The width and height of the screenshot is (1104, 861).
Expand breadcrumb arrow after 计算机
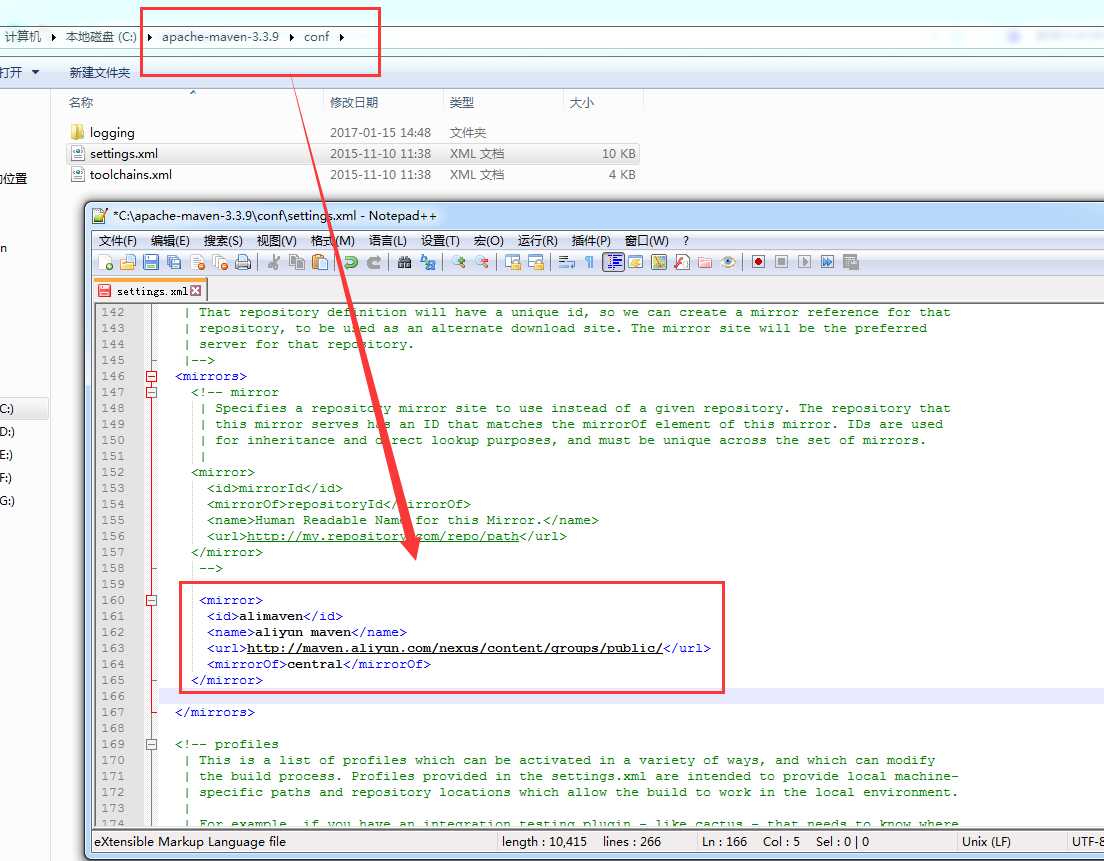point(54,37)
